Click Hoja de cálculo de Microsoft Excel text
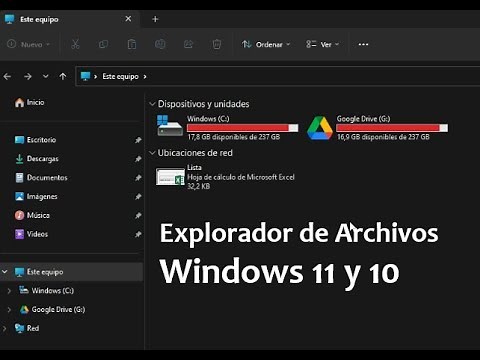This screenshot has height=360, width=480. click(241, 177)
